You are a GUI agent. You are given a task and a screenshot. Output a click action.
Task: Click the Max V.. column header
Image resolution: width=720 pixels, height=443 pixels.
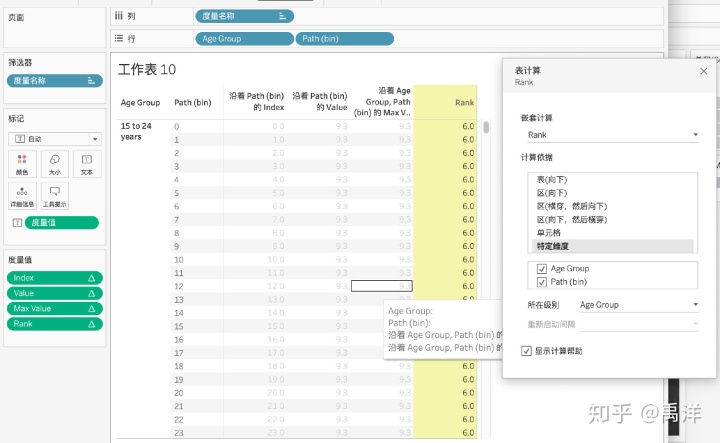tap(382, 101)
